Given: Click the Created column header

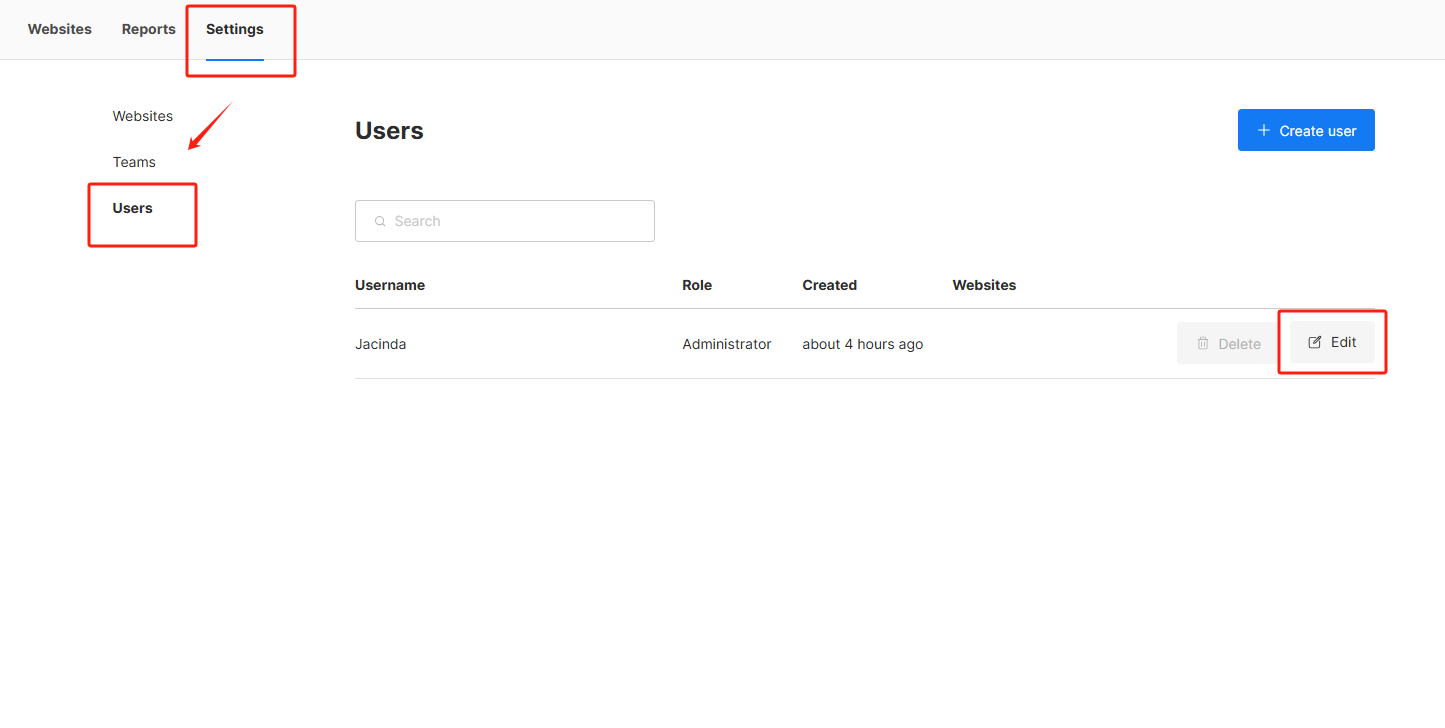Looking at the screenshot, I should point(829,285).
